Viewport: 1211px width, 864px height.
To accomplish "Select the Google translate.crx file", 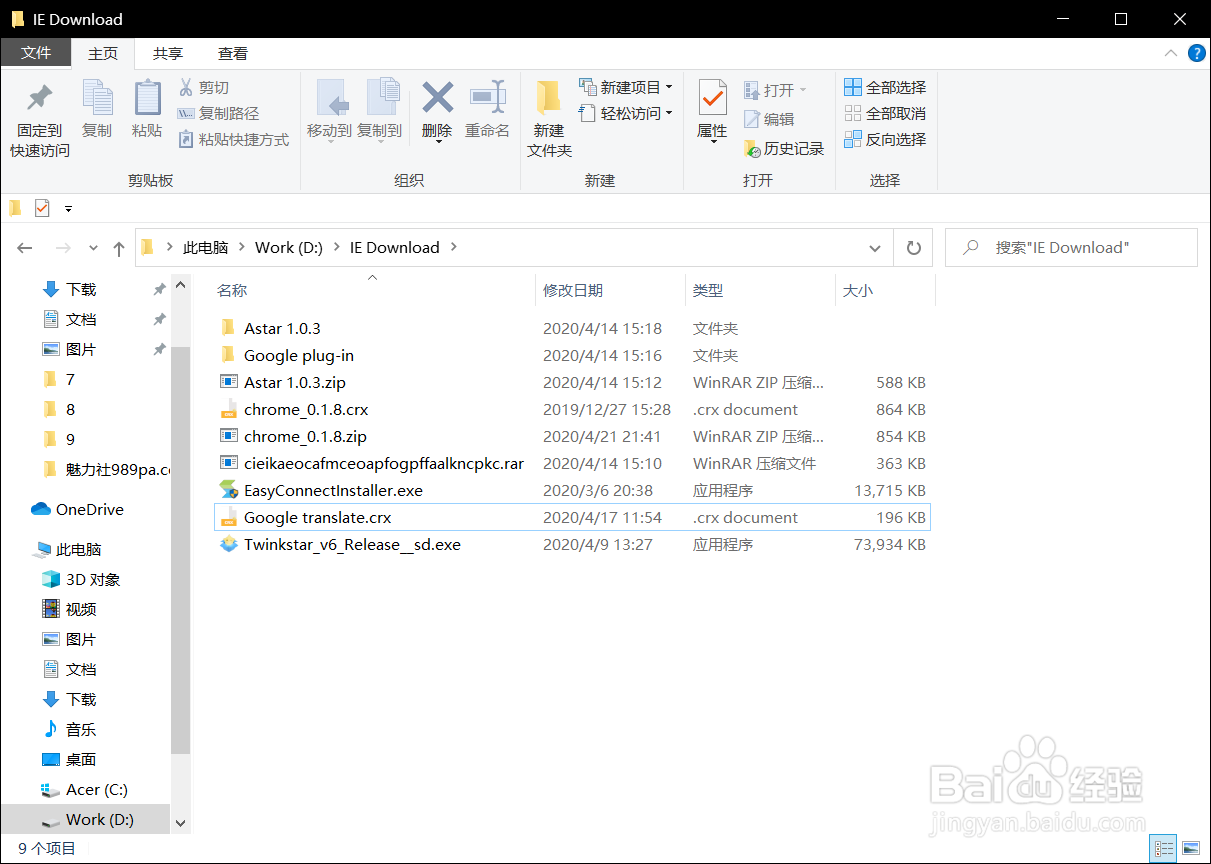I will pos(572,517).
